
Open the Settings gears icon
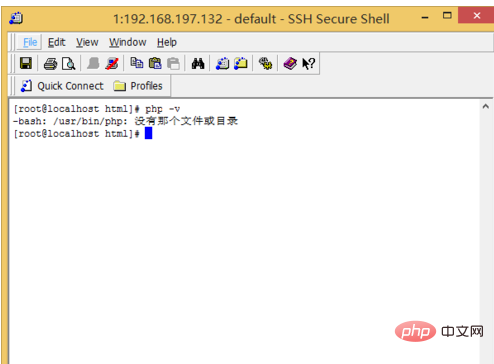tap(265, 63)
